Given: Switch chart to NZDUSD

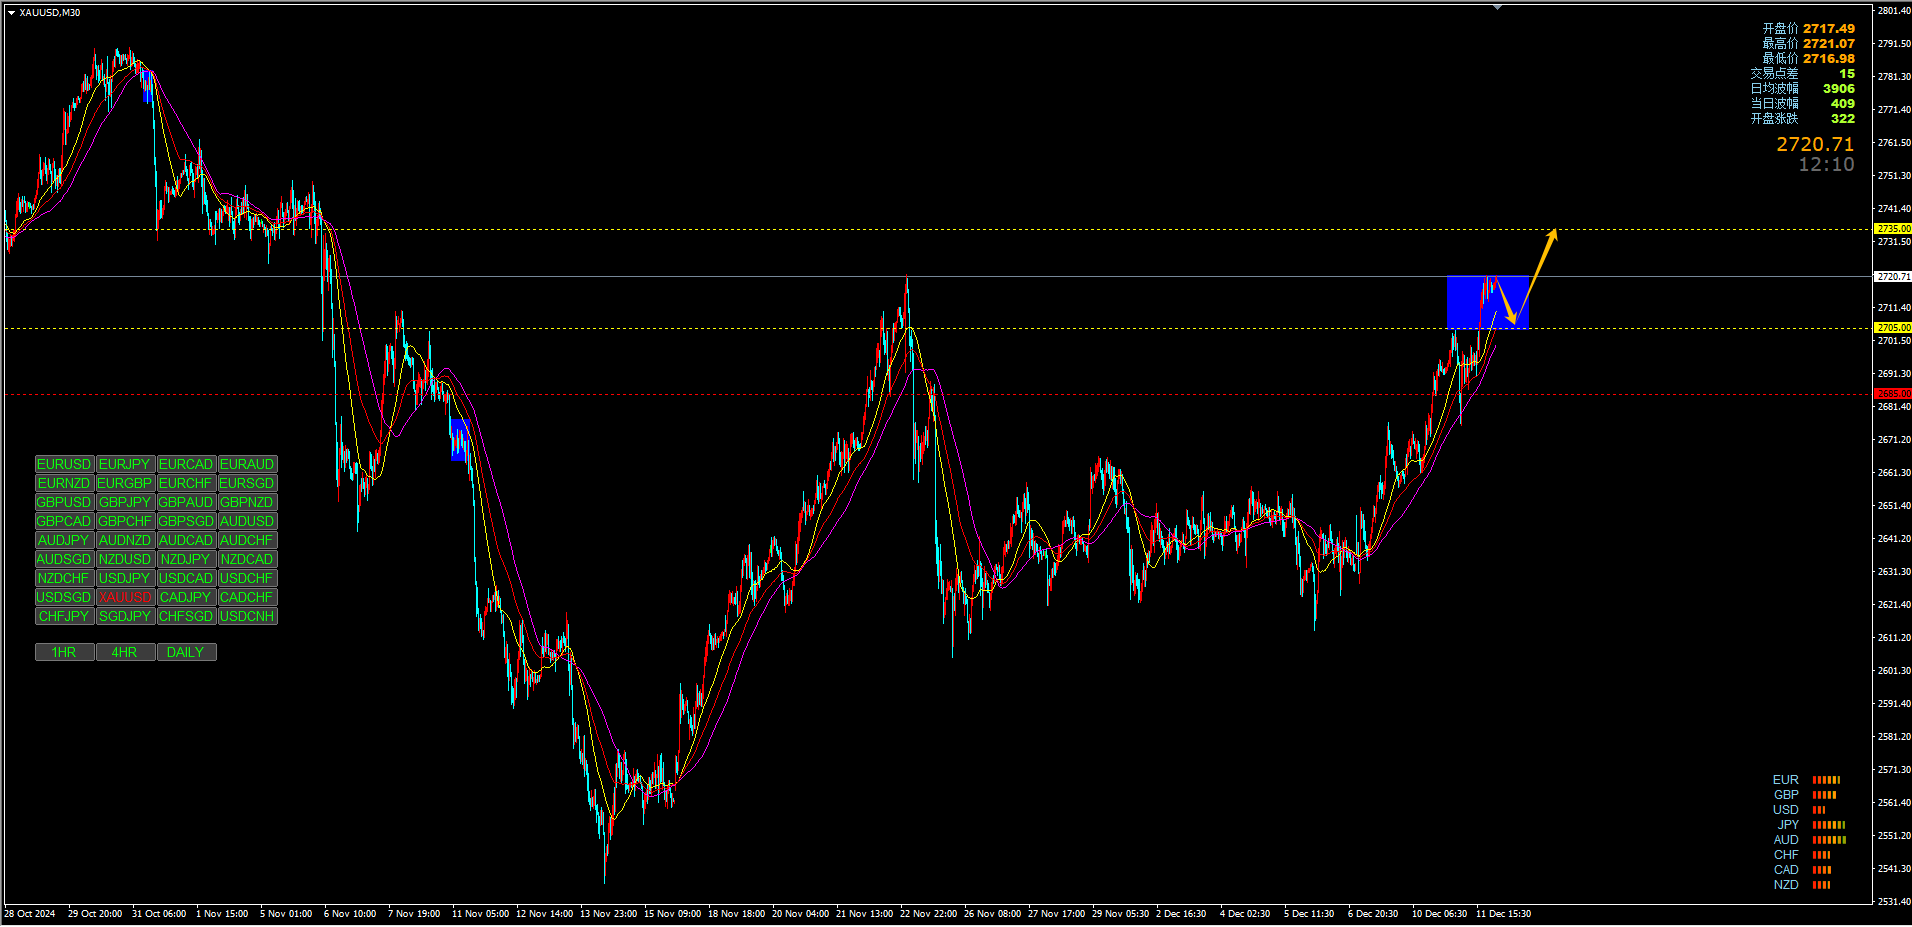Looking at the screenshot, I should (125, 559).
